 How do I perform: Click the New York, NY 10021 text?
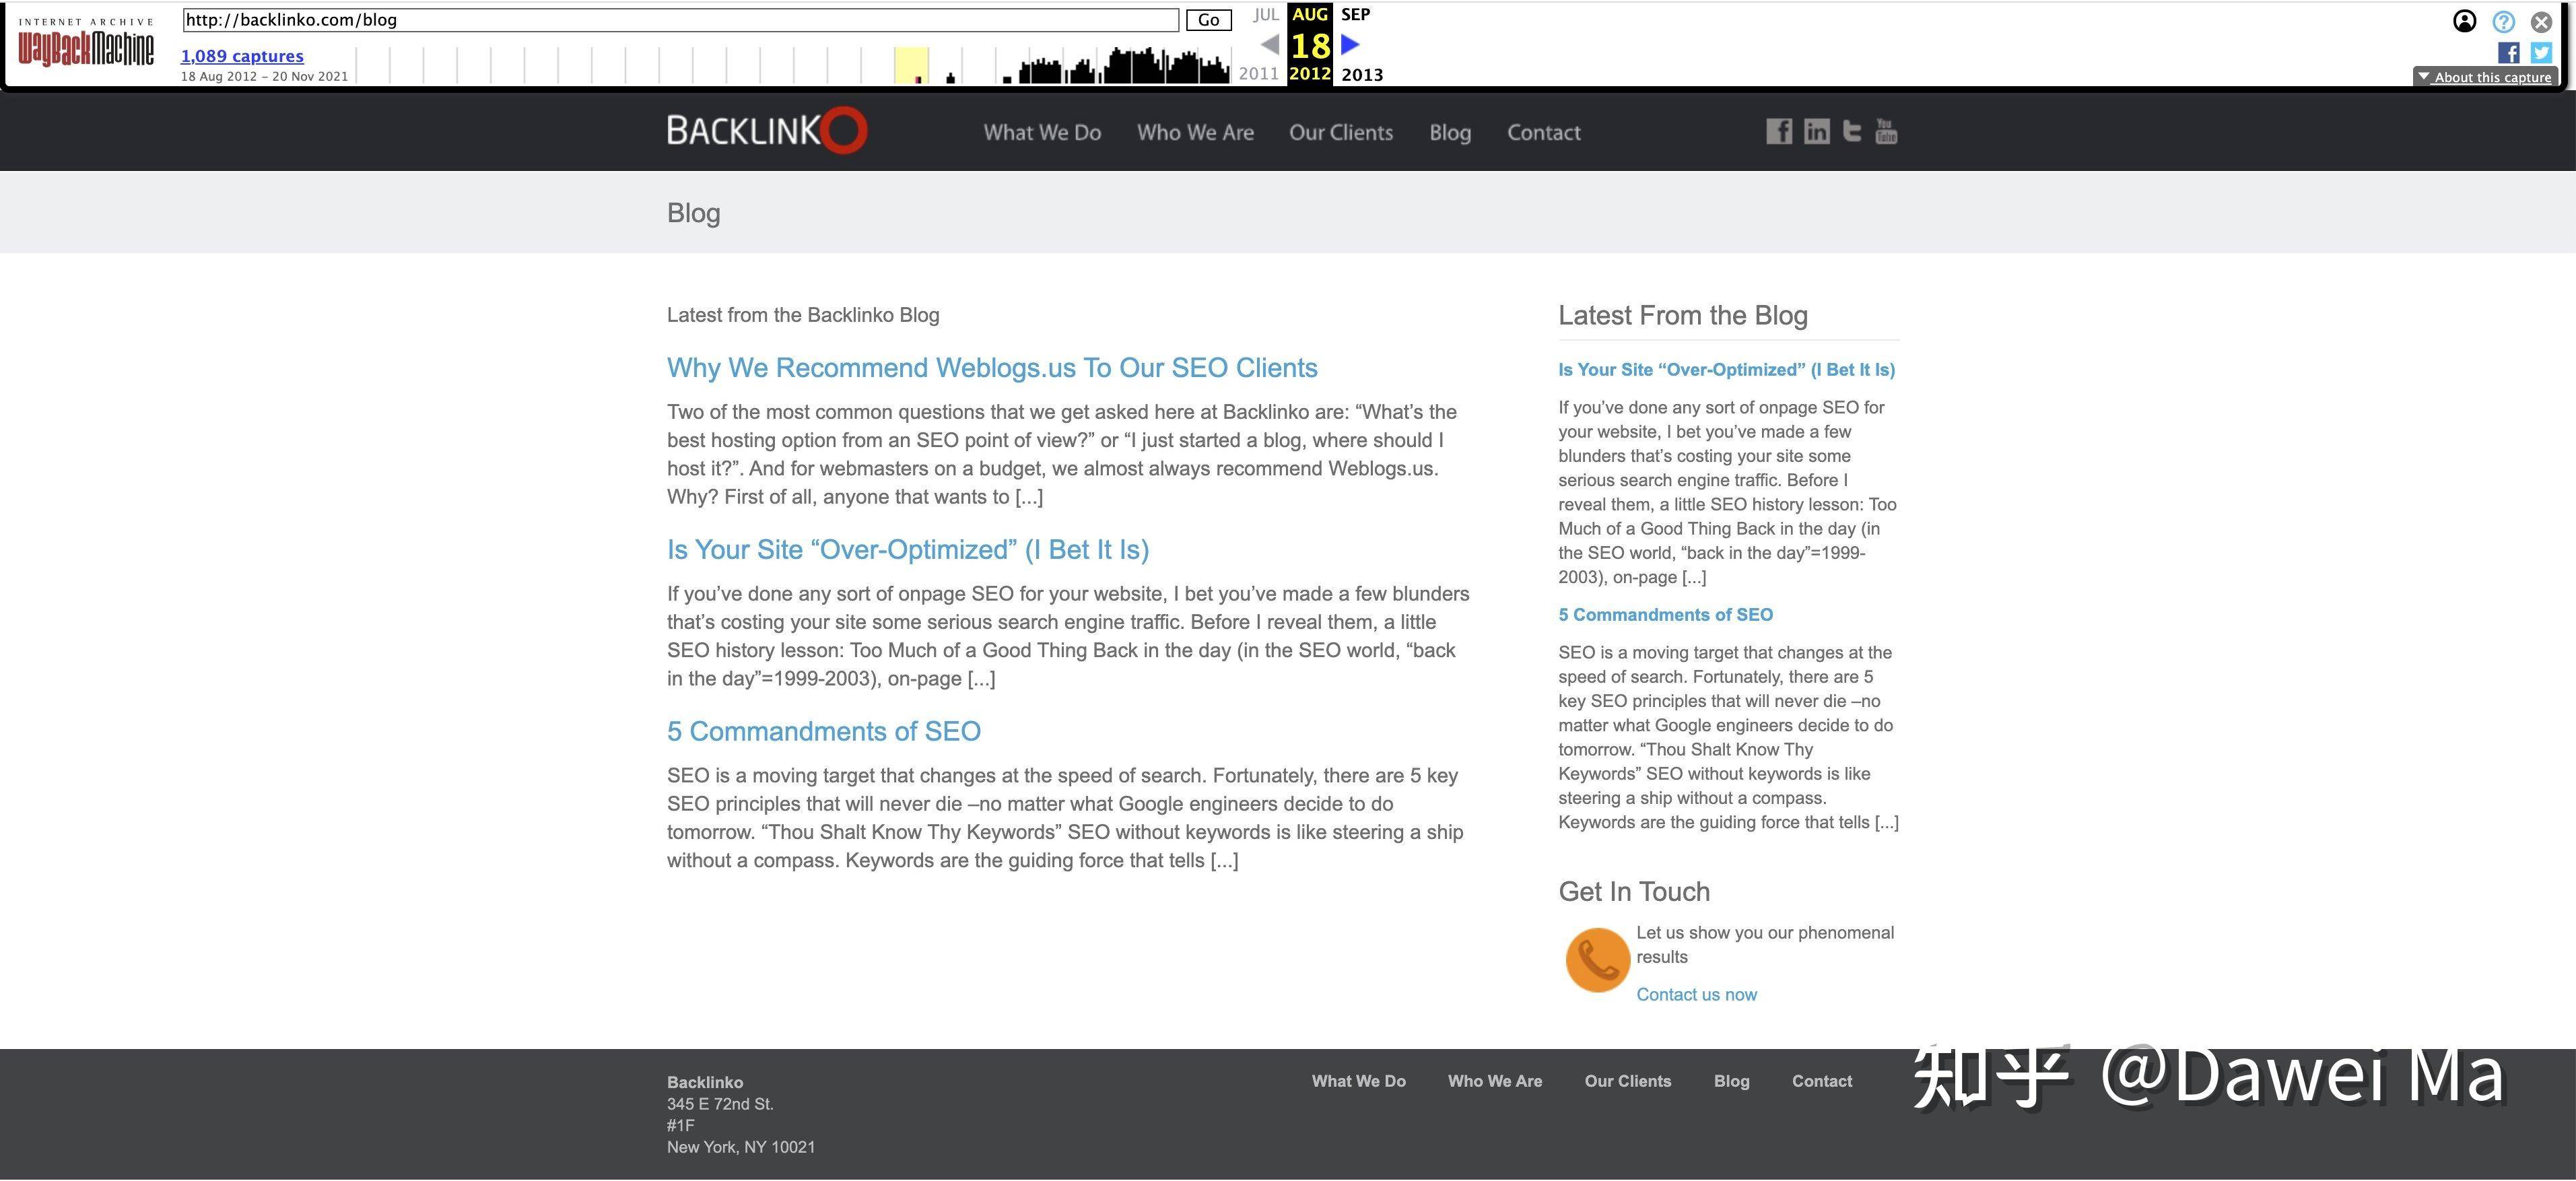coord(741,1147)
